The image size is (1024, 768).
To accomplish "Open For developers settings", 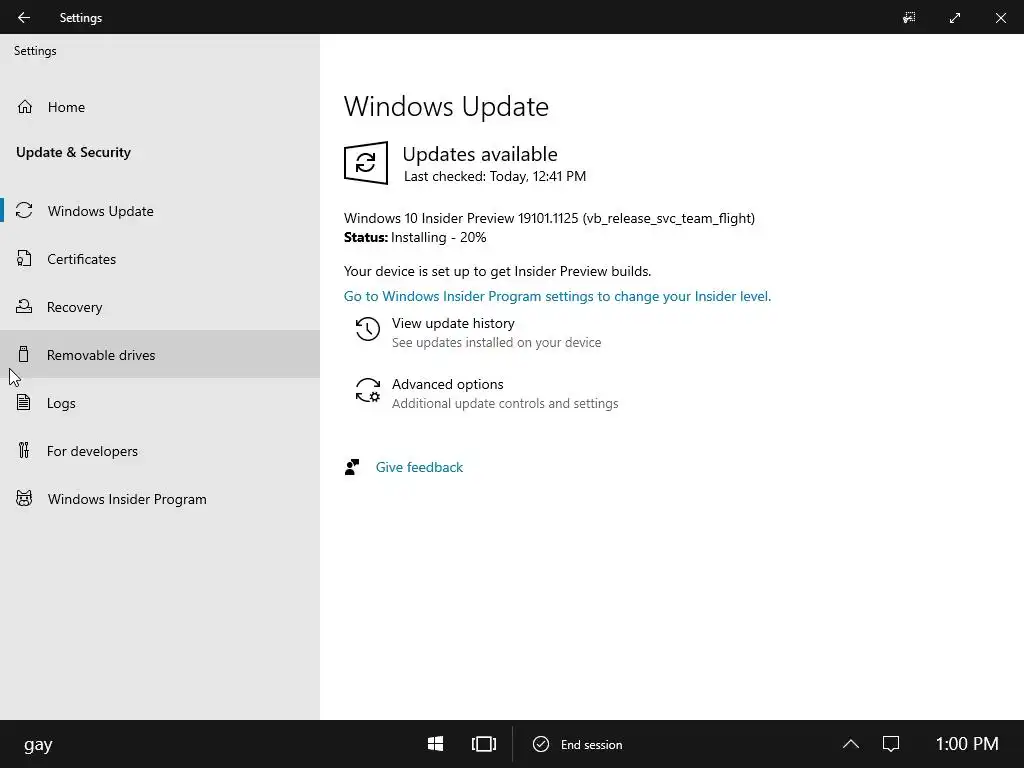I will tap(160, 451).
